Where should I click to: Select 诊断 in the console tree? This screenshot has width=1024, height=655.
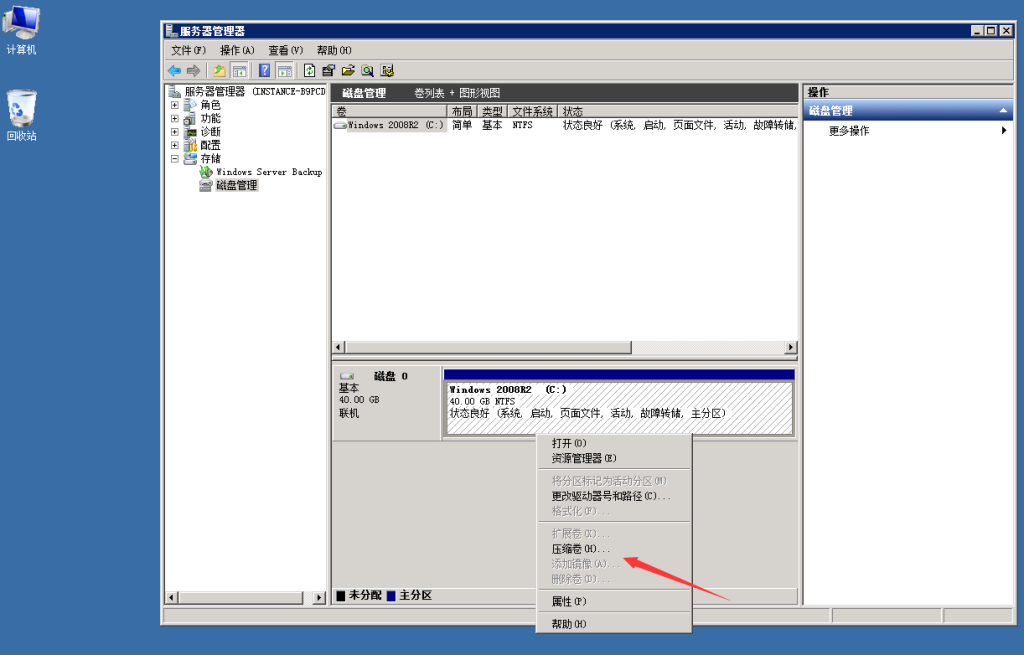click(210, 132)
